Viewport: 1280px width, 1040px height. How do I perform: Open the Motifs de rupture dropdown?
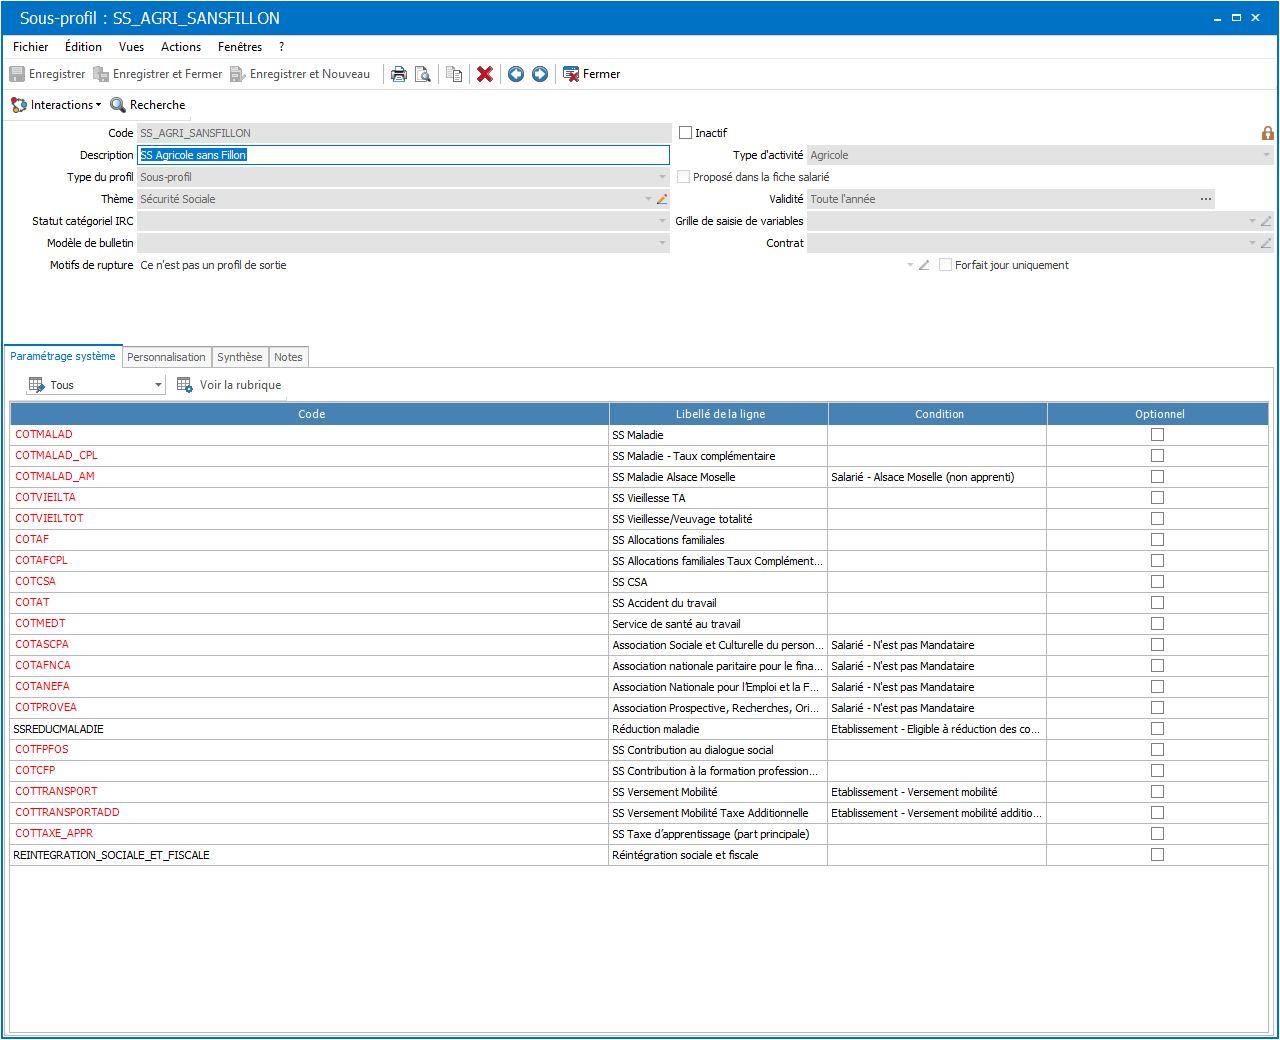tap(910, 265)
